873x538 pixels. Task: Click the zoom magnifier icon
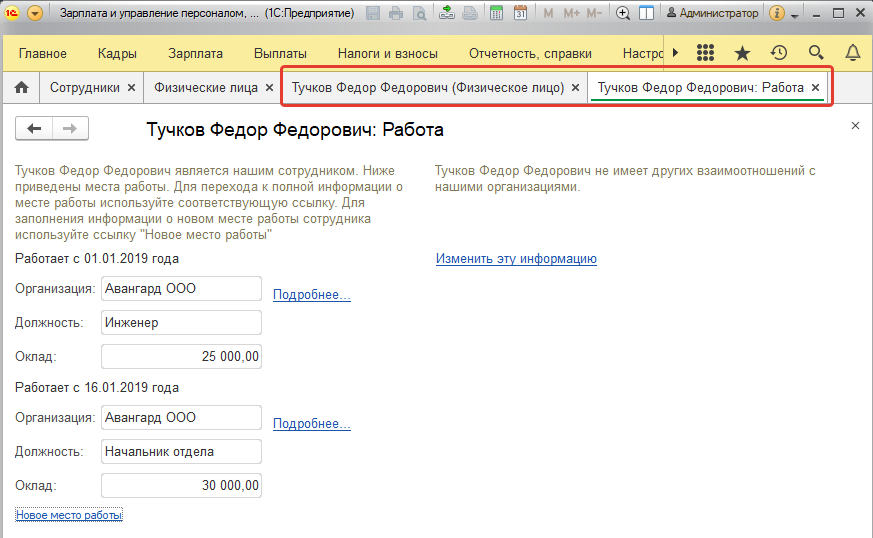(623, 14)
